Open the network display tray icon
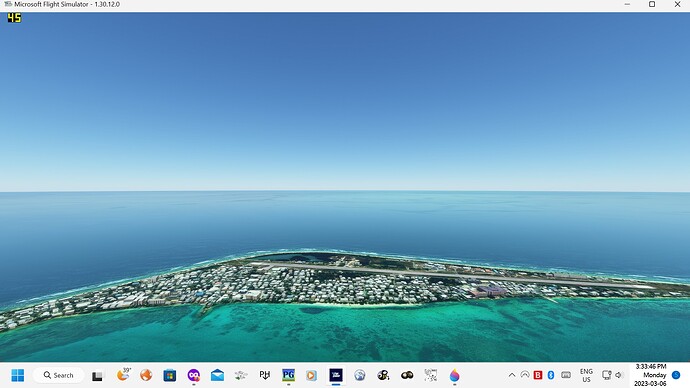Image resolution: width=690 pixels, height=388 pixels. (x=607, y=375)
